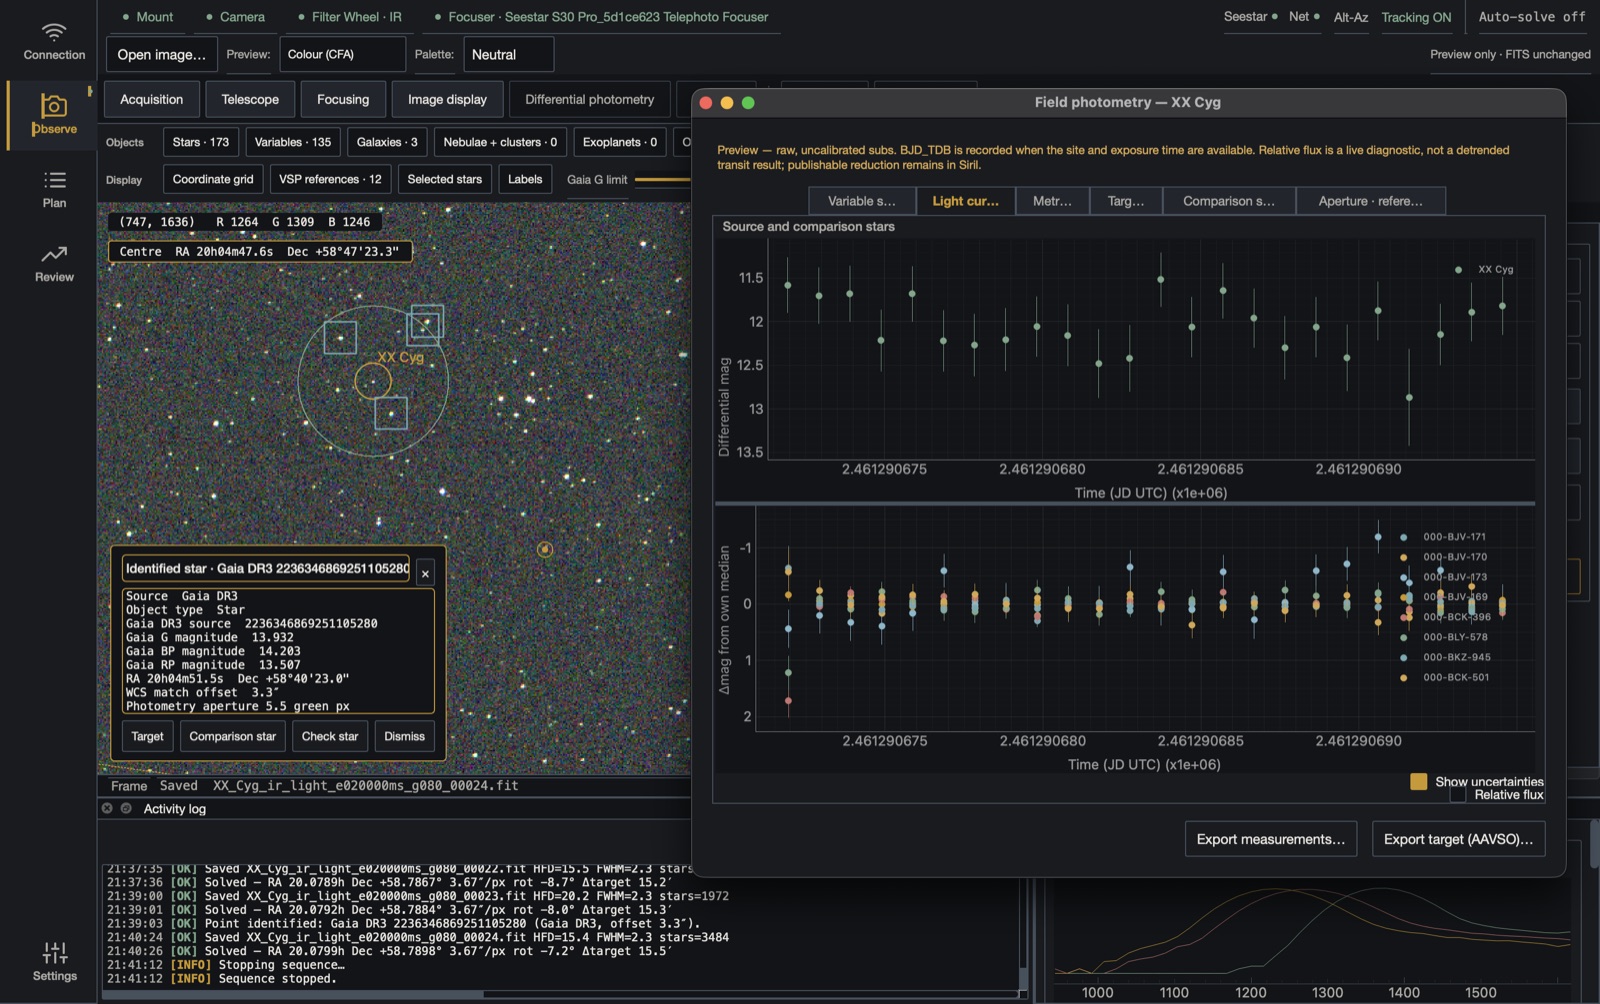Screen dimensions: 1600x1004
Task: Toggle the Coordinate grid overlay
Action: pyautogui.click(x=213, y=179)
